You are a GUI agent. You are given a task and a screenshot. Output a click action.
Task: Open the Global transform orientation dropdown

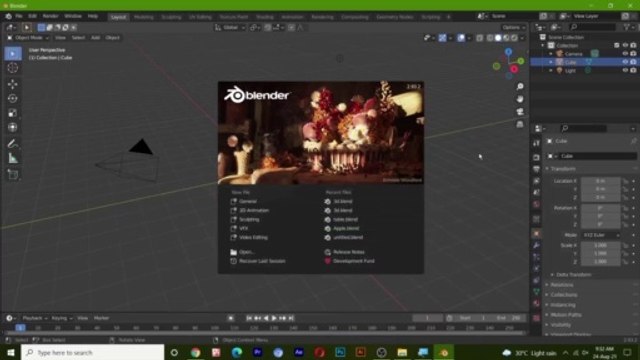(x=230, y=27)
